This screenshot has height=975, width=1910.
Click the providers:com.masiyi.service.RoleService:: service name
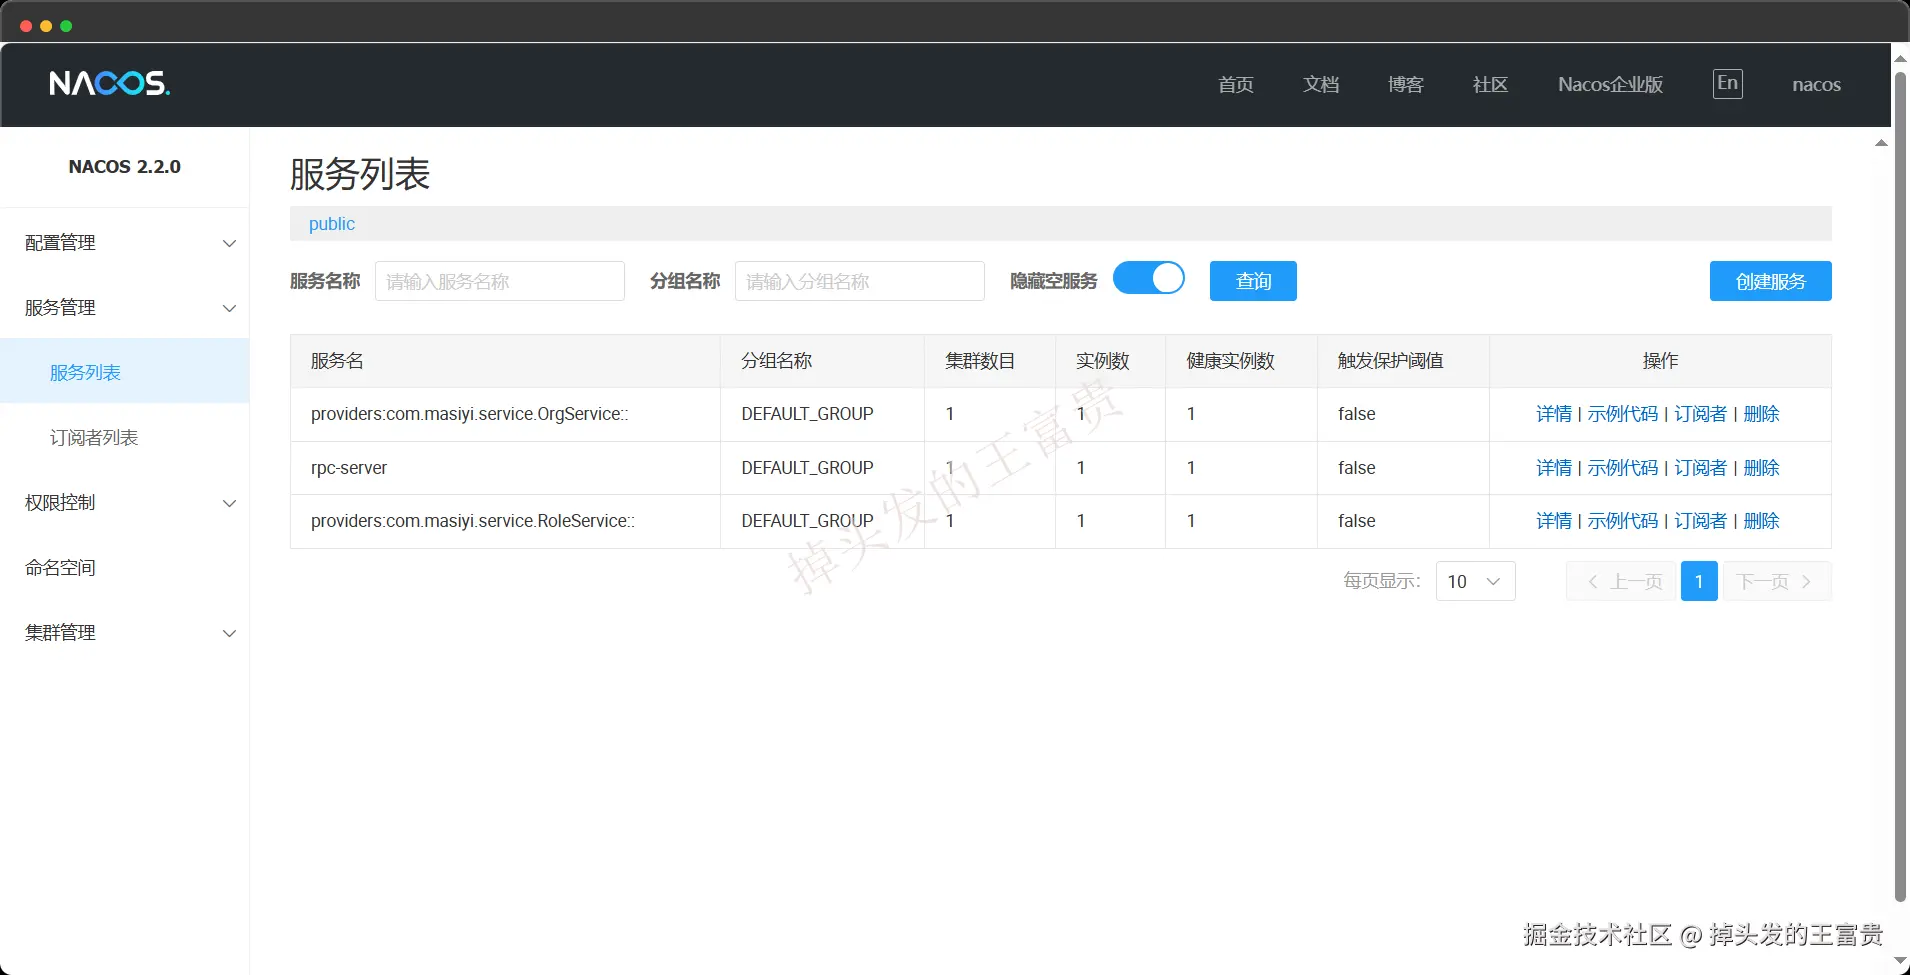(473, 521)
